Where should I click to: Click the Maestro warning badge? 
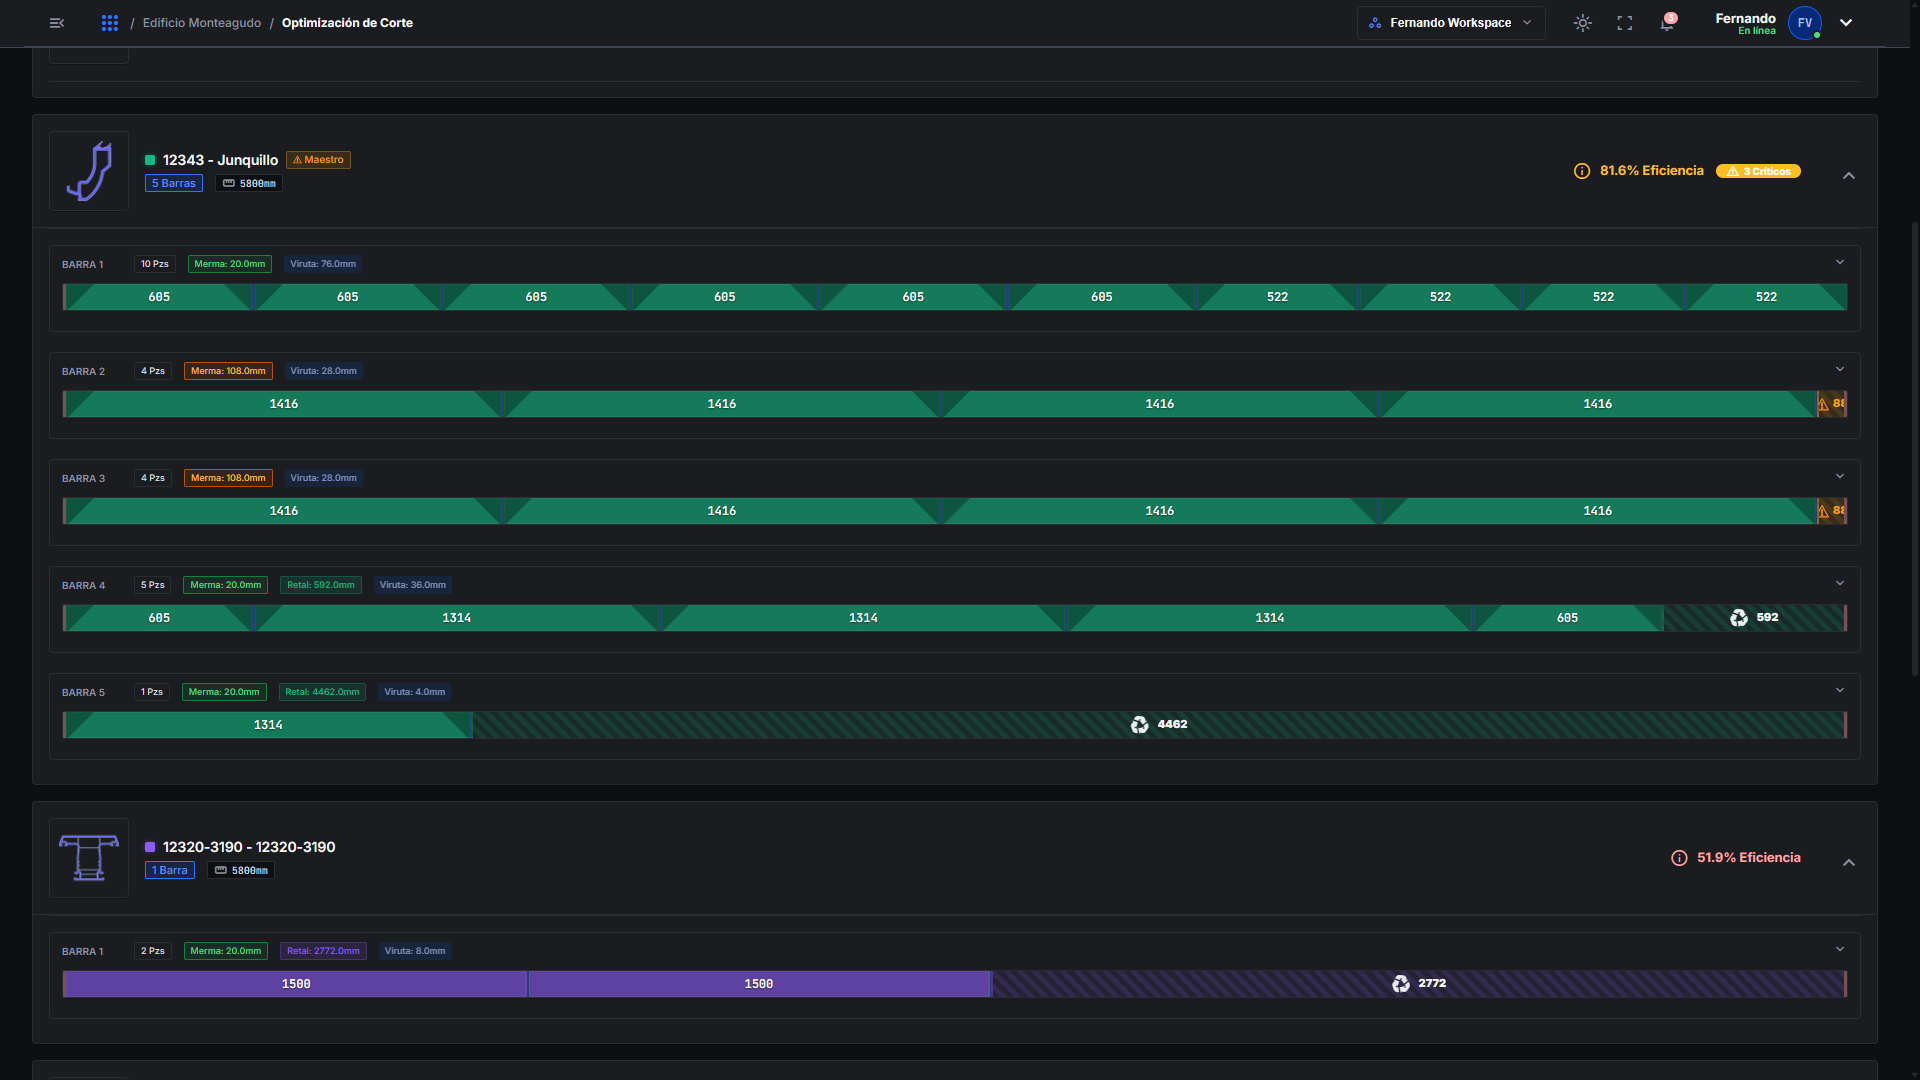click(318, 160)
